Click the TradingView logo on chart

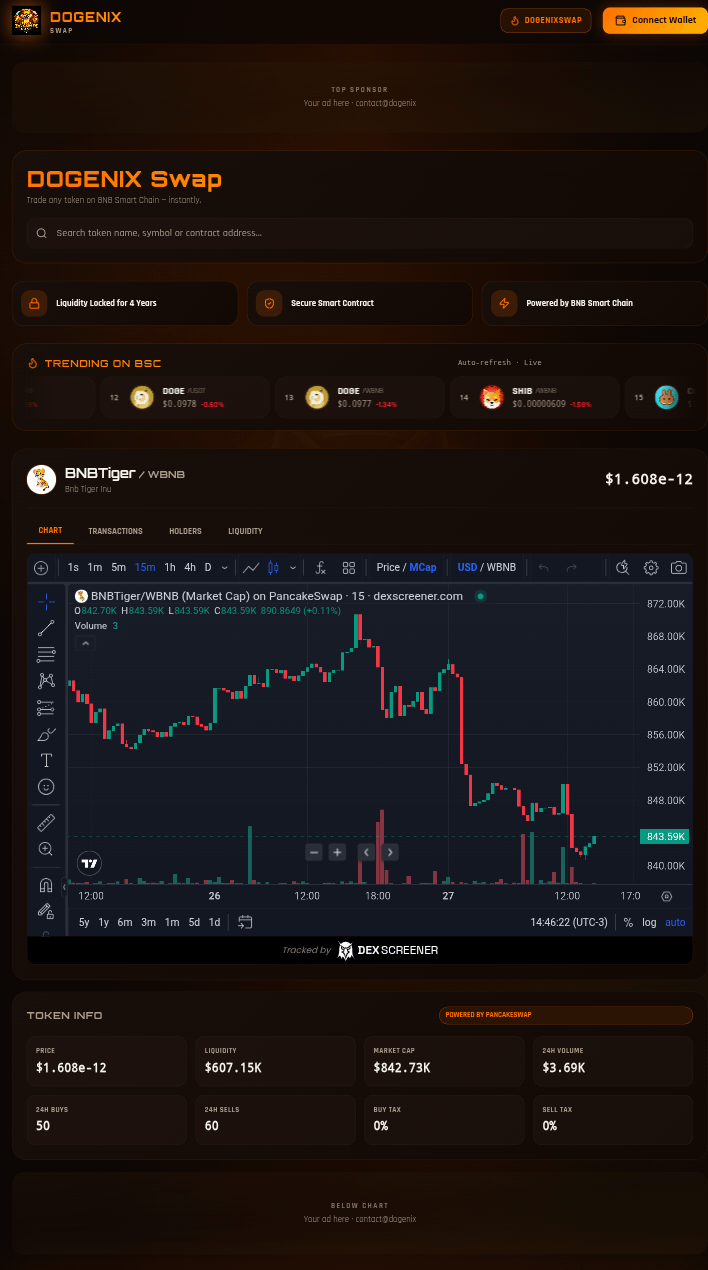point(90,863)
